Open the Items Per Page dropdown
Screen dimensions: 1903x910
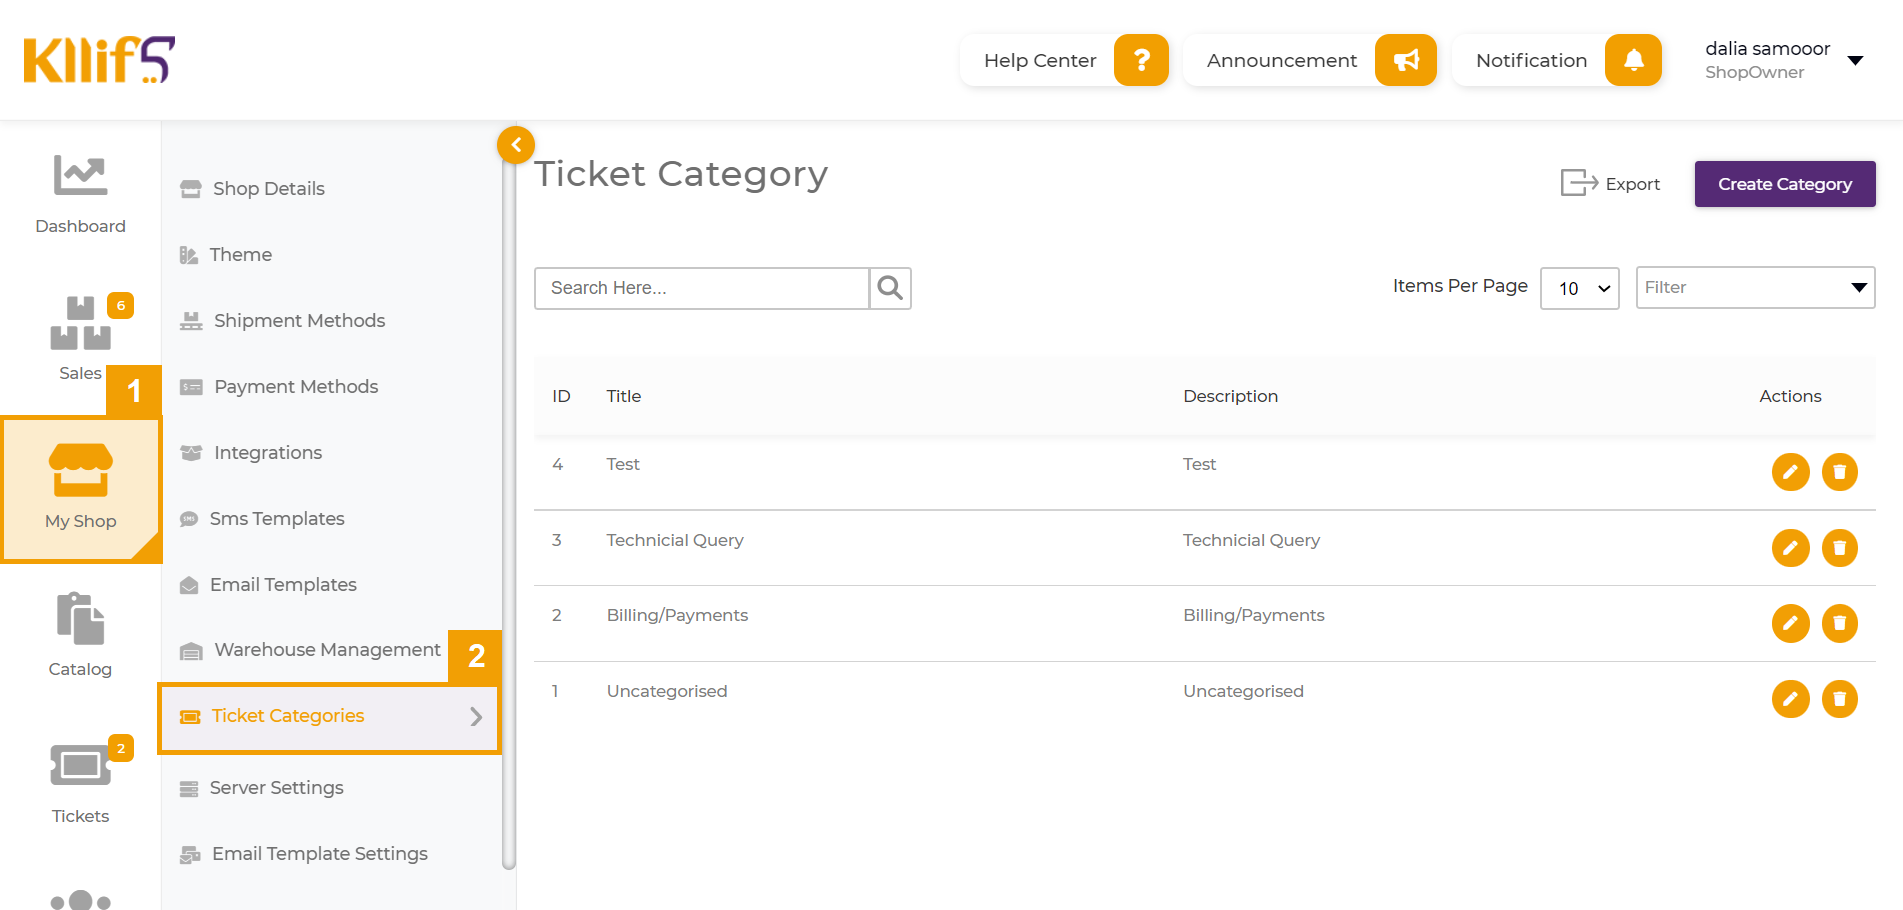[x=1579, y=288]
